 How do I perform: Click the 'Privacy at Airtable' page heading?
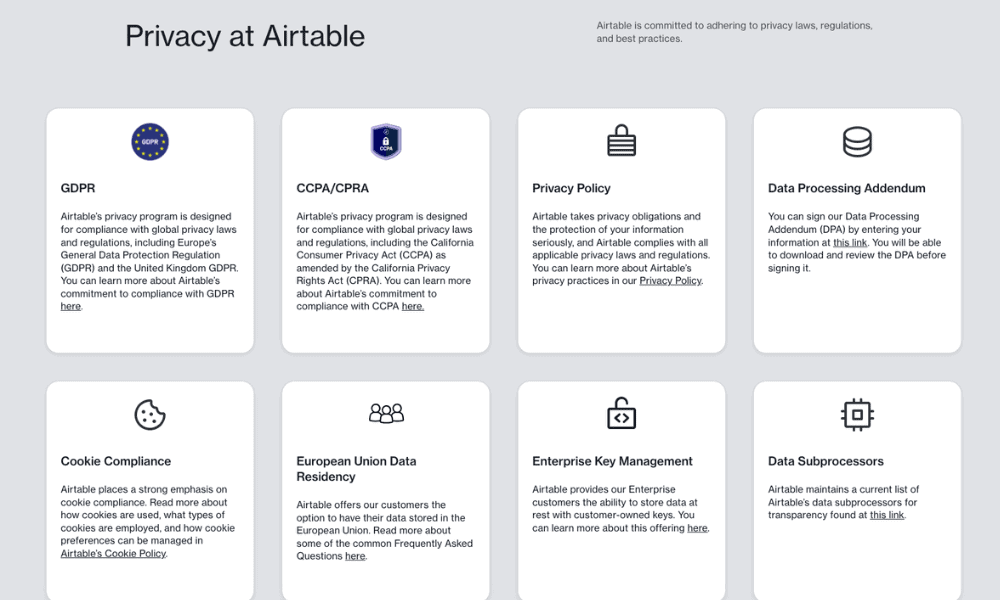coord(245,36)
